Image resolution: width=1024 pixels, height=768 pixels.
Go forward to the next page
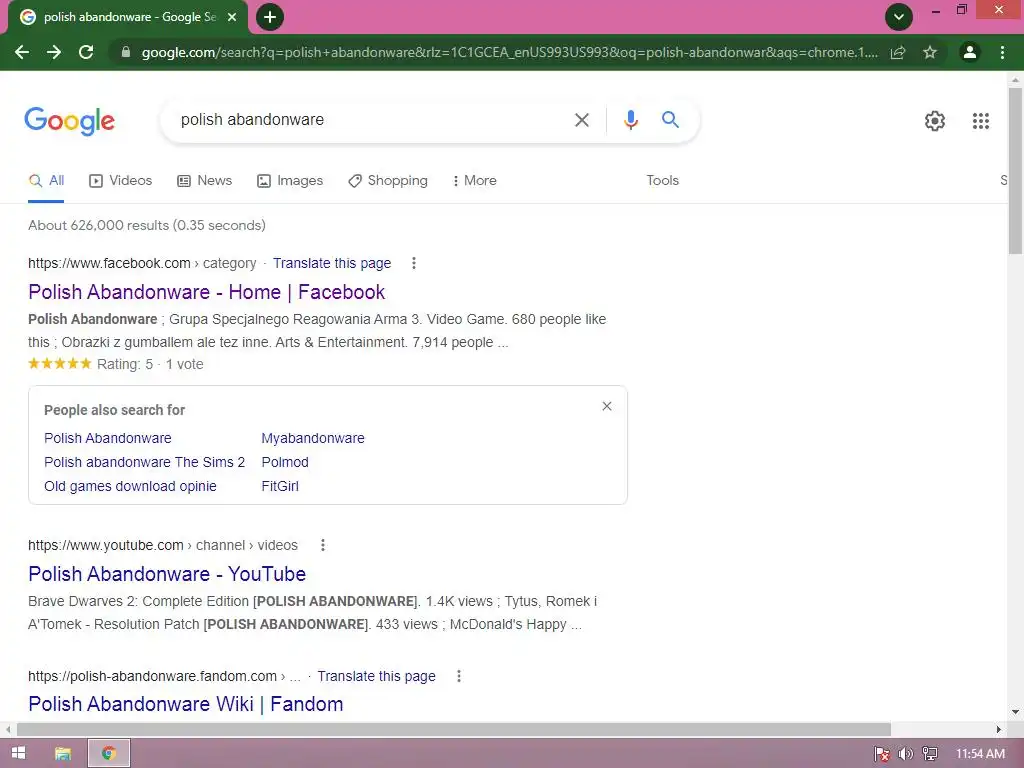(54, 52)
